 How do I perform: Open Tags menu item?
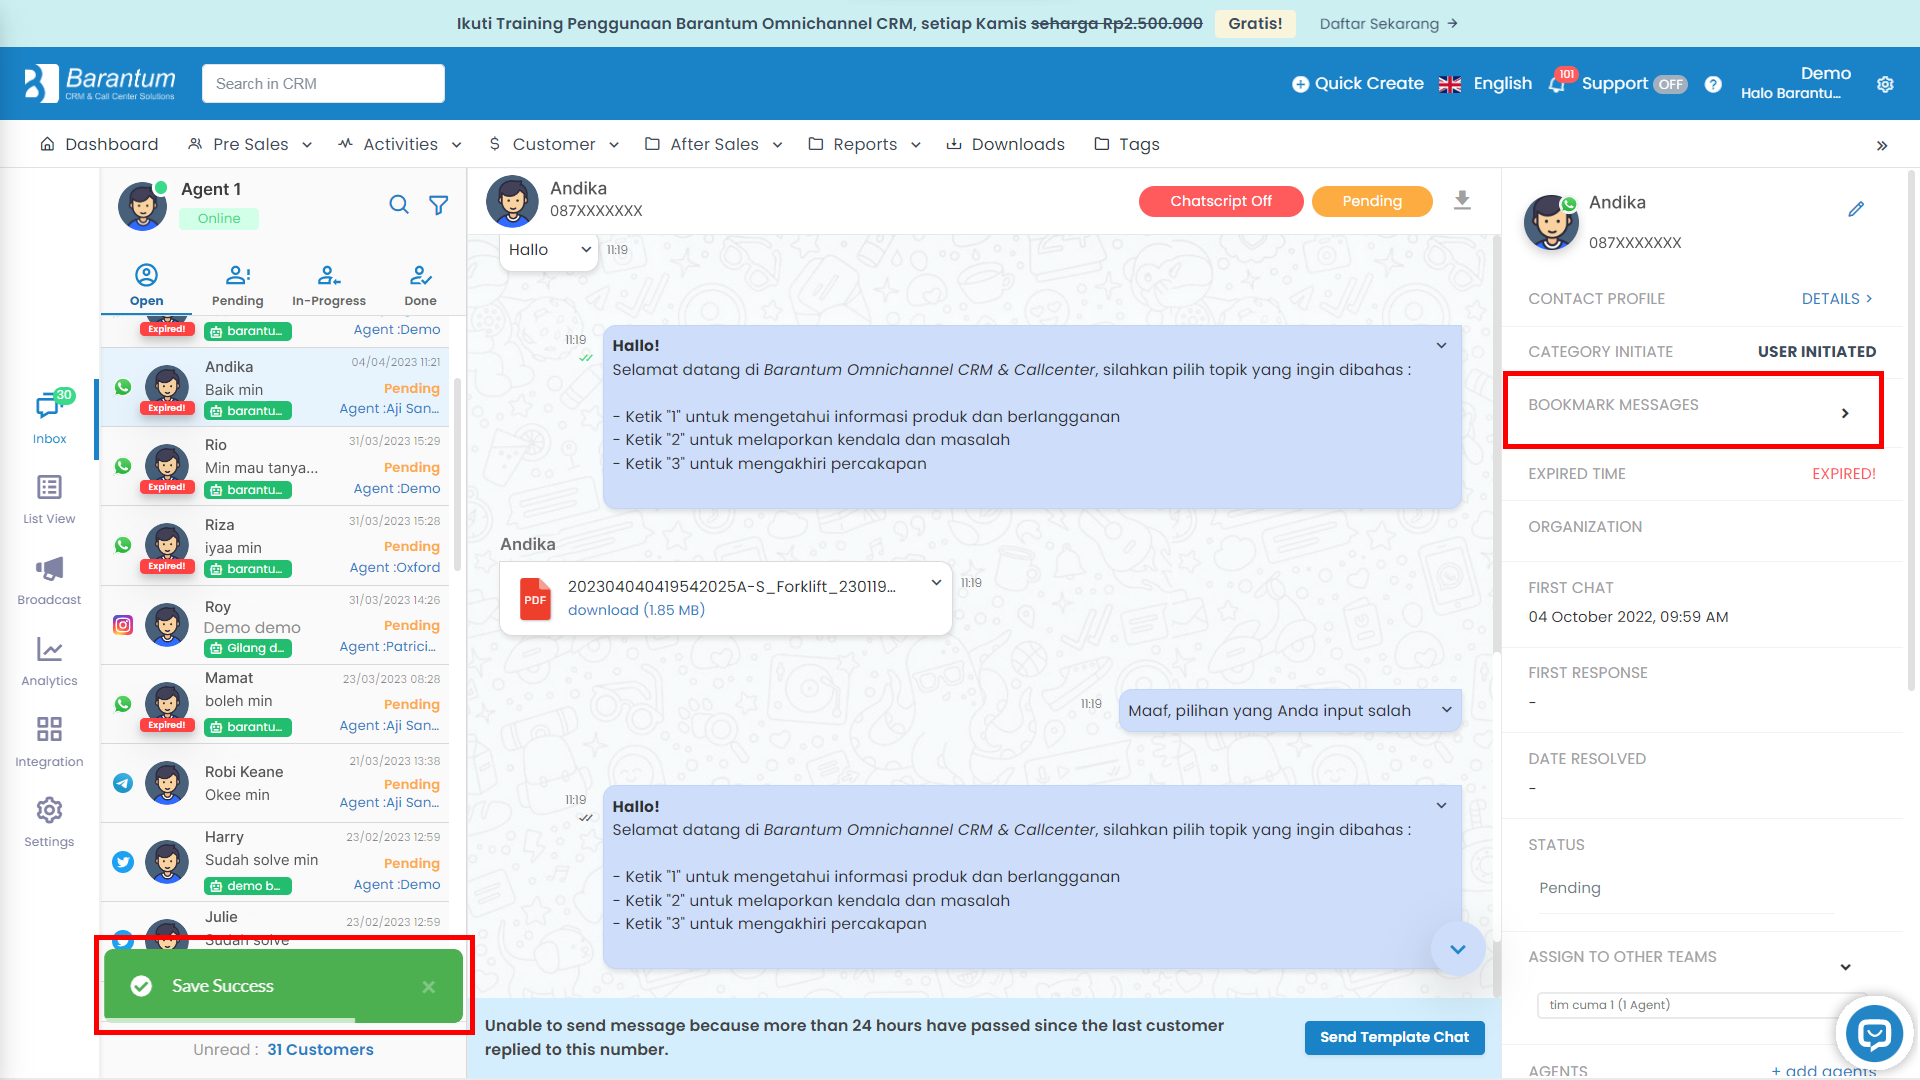[1127, 144]
